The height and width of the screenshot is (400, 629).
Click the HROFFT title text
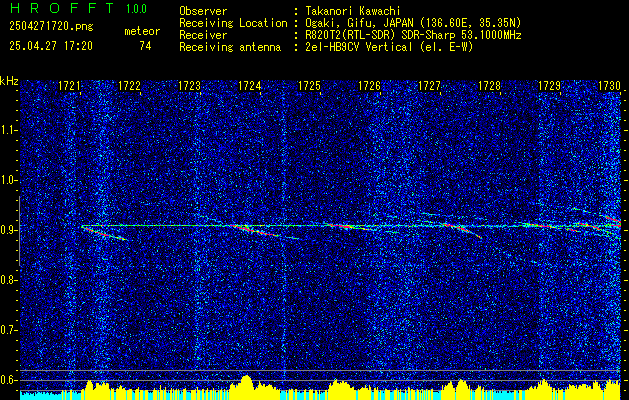click(62, 8)
